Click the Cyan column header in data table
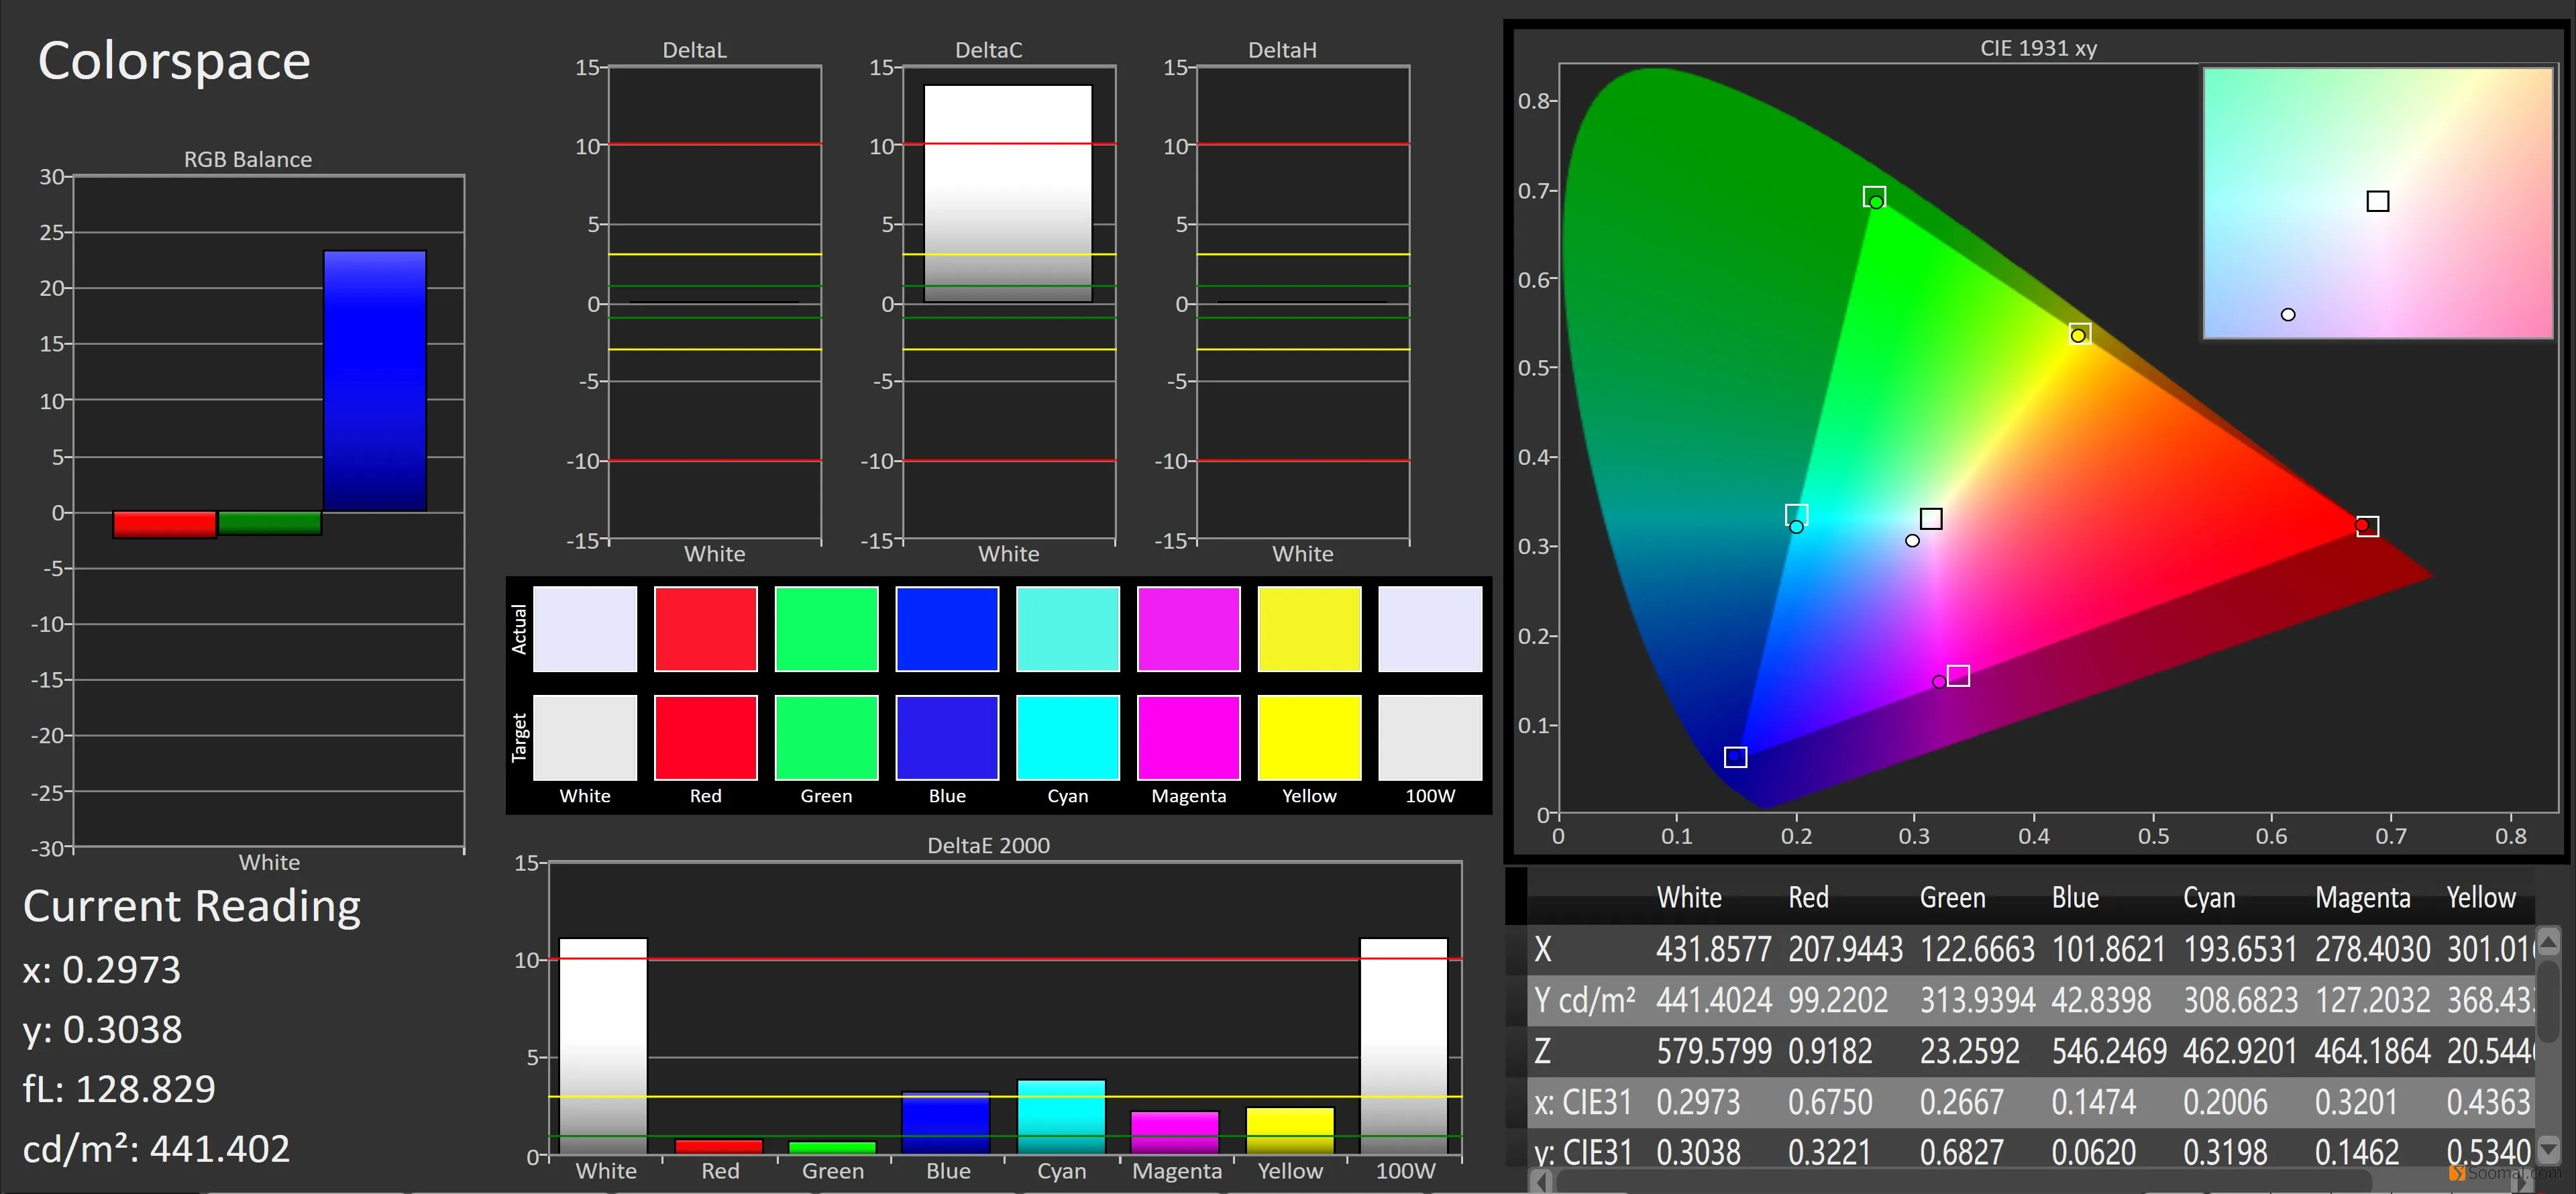 2208,898
